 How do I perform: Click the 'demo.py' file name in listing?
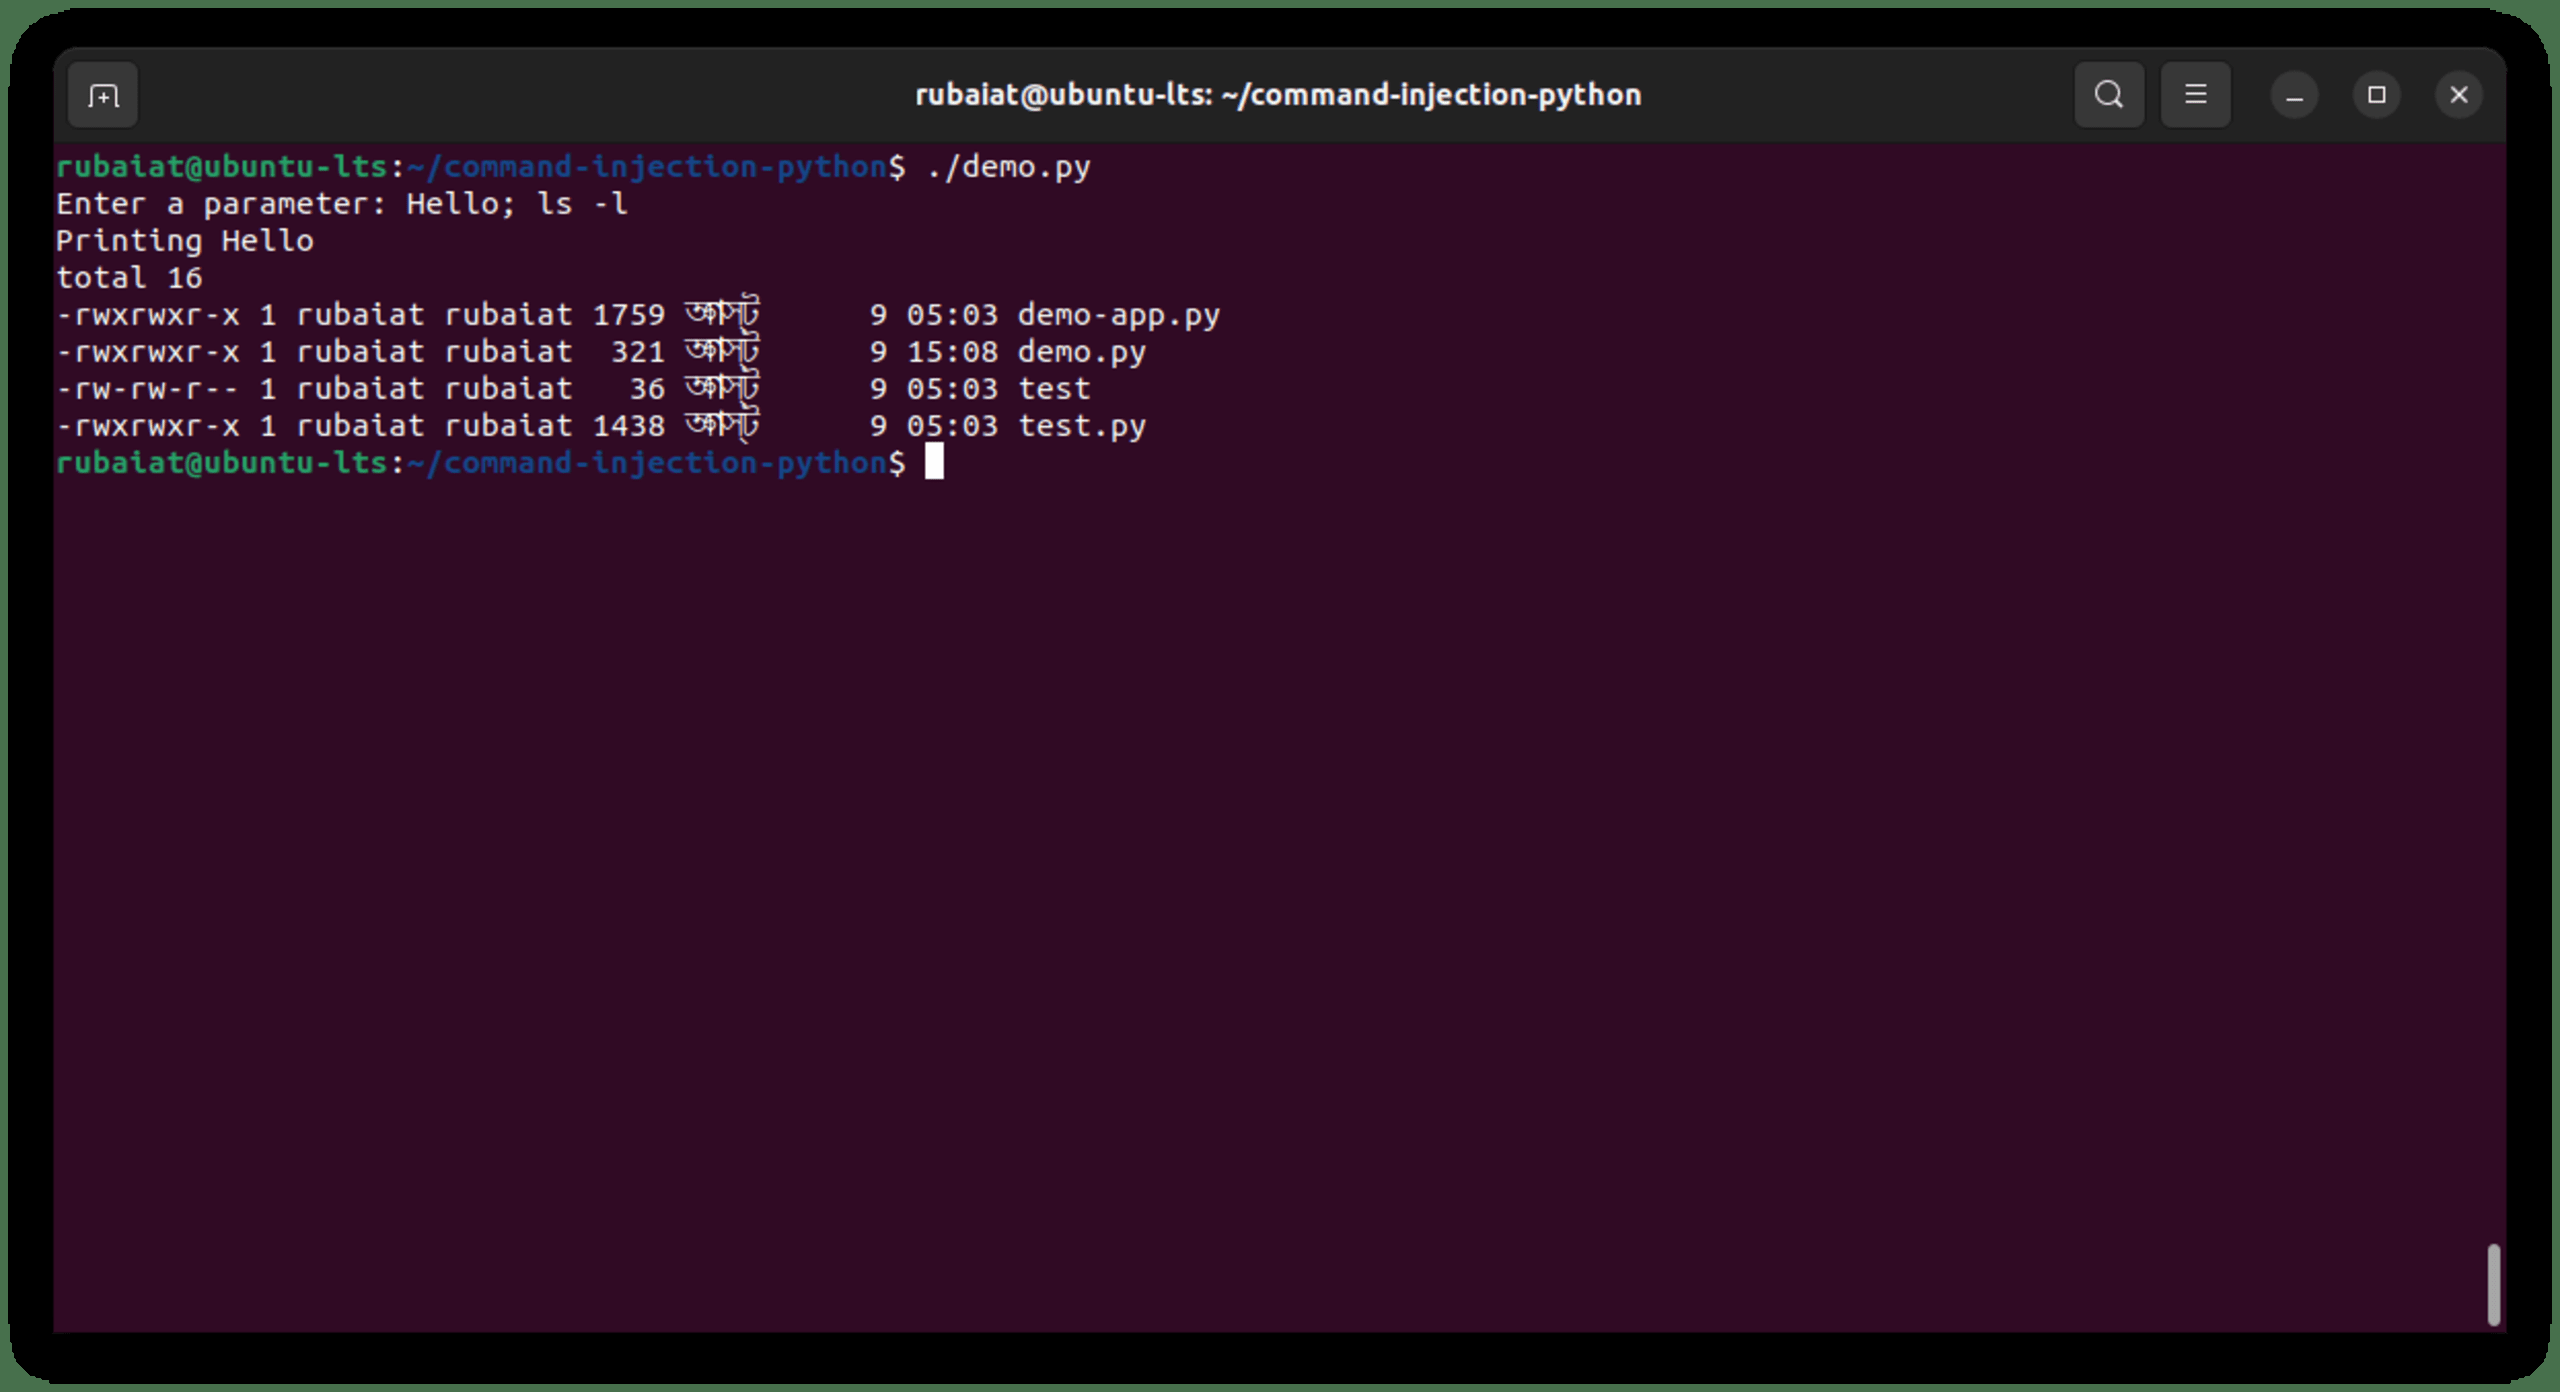[1082, 353]
